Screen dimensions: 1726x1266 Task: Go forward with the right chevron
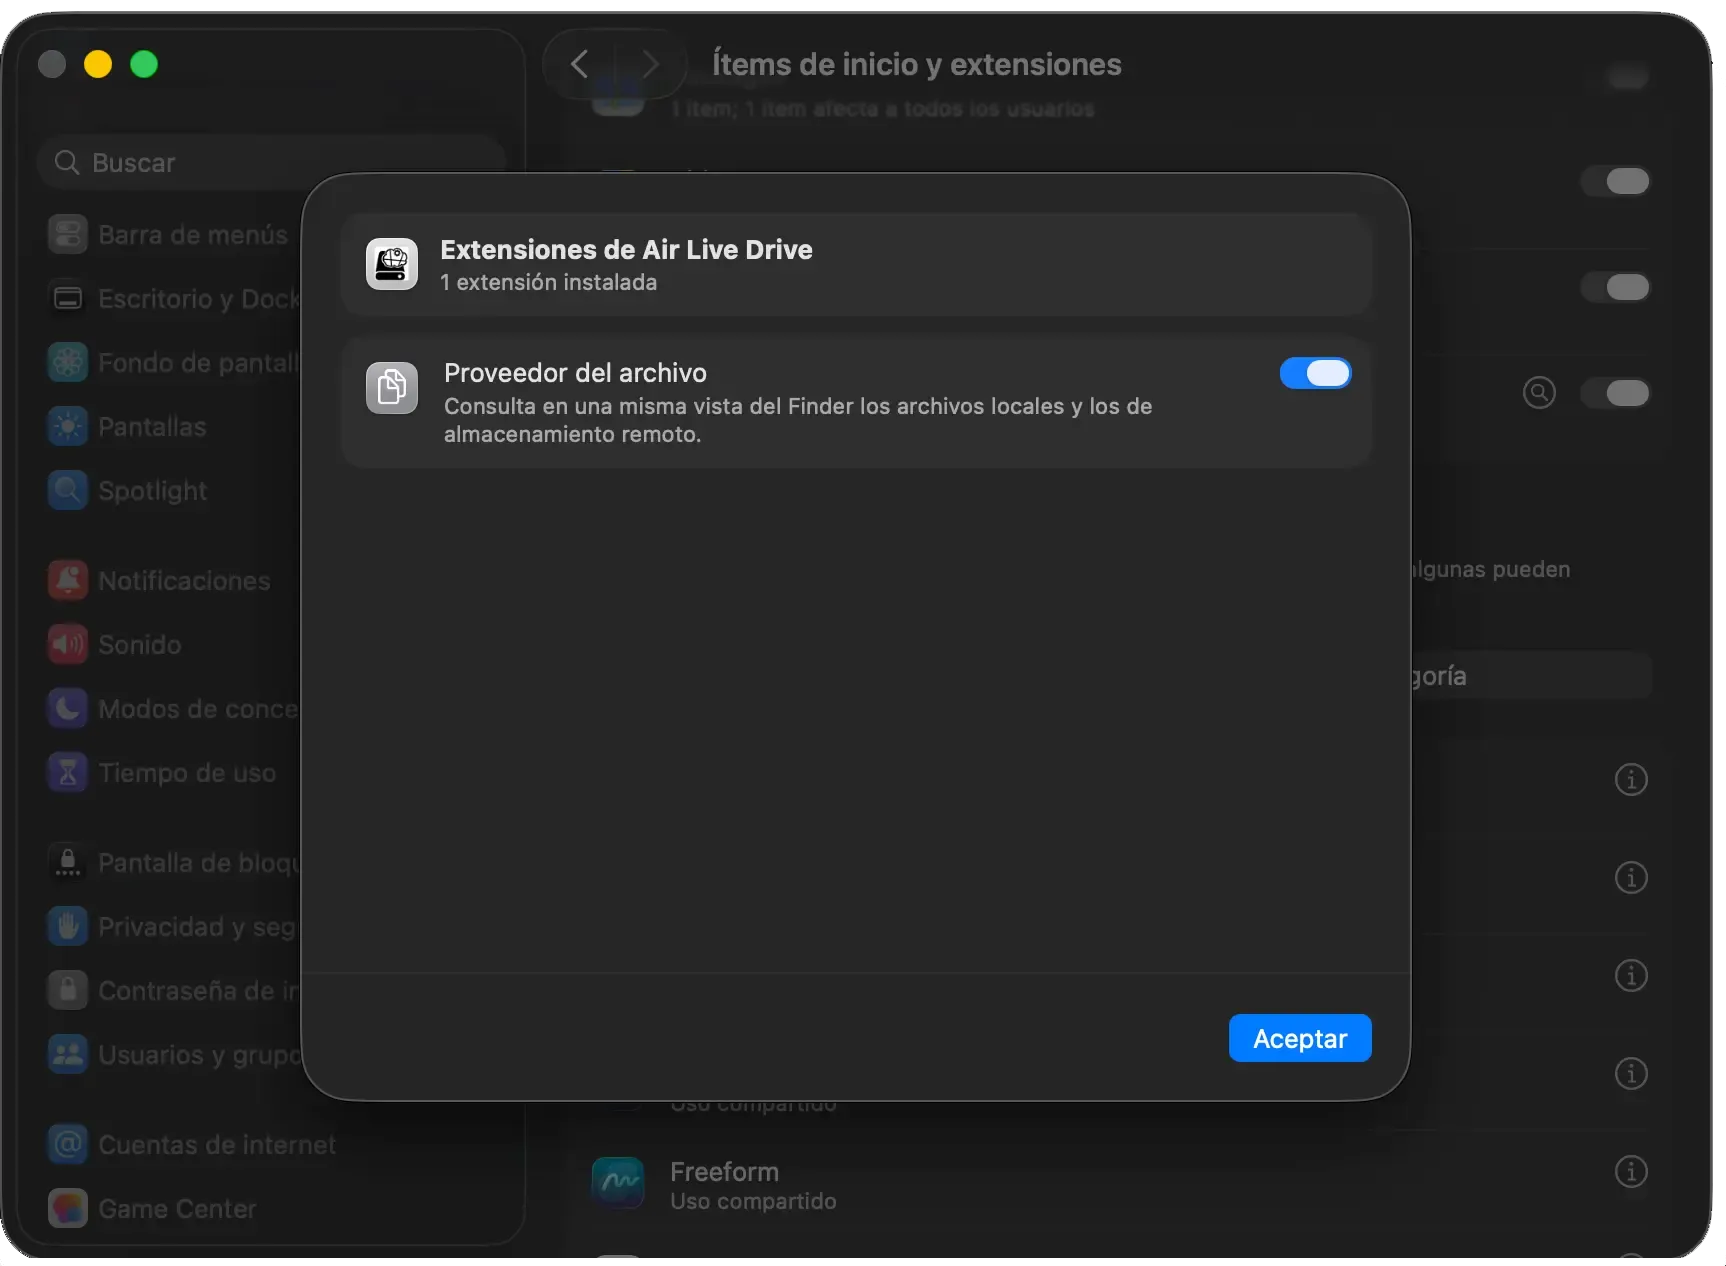(x=650, y=64)
